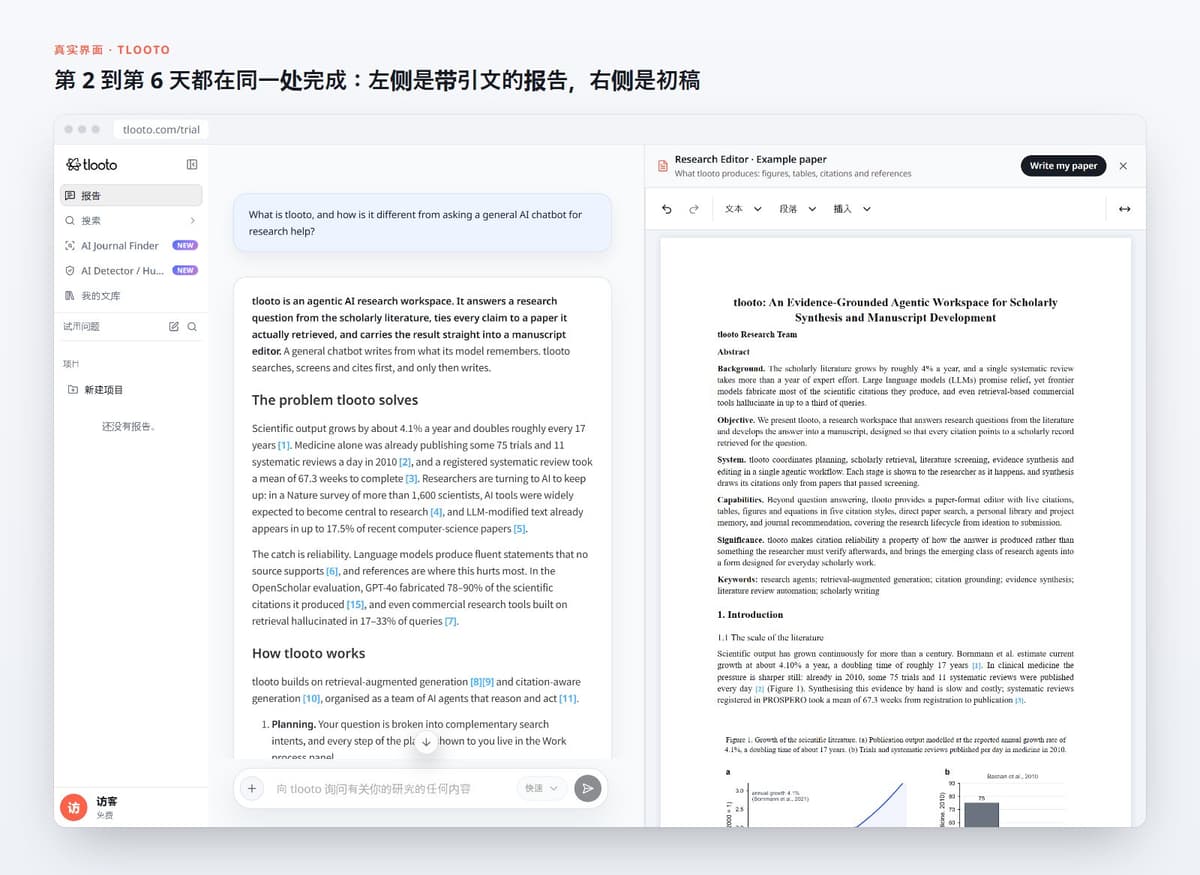
Task: Open the 搜索 sidebar item
Action: pos(131,220)
